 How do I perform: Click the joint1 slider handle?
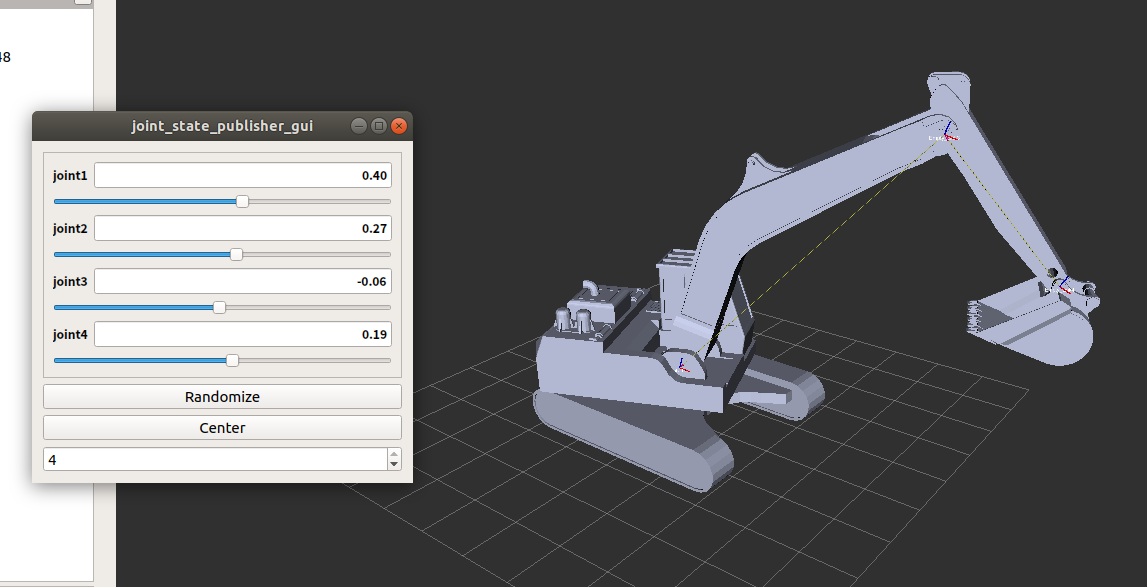pyautogui.click(x=241, y=201)
